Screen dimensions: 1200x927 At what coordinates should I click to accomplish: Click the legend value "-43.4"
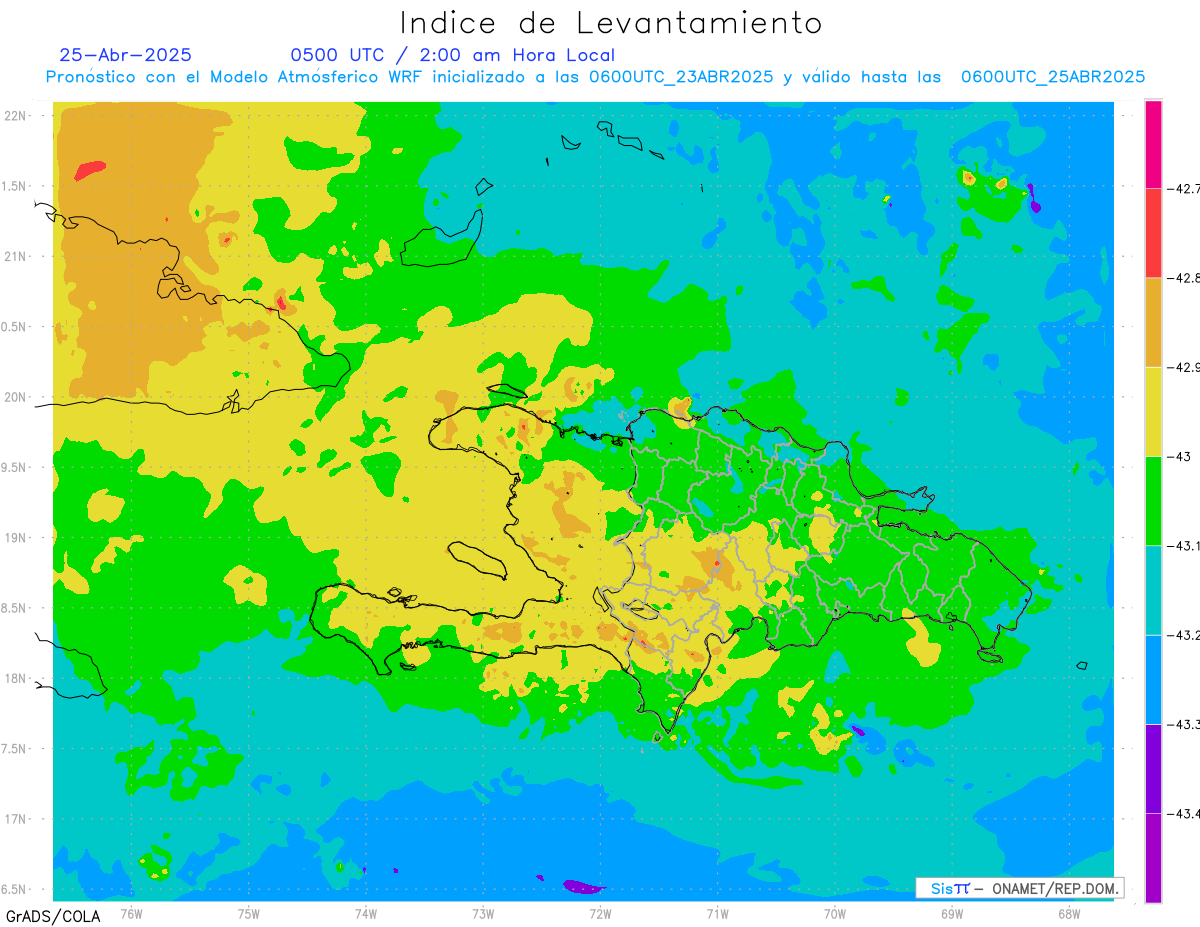(1184, 813)
